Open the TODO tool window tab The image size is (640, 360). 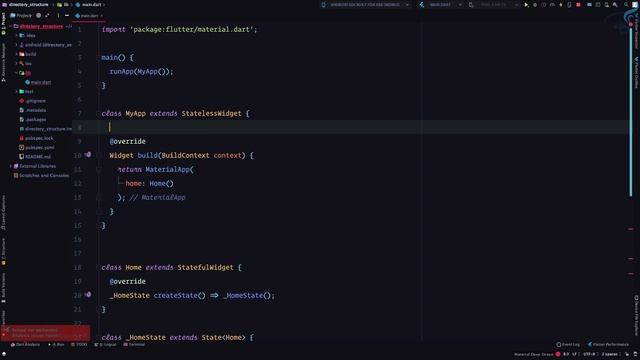coord(79,344)
